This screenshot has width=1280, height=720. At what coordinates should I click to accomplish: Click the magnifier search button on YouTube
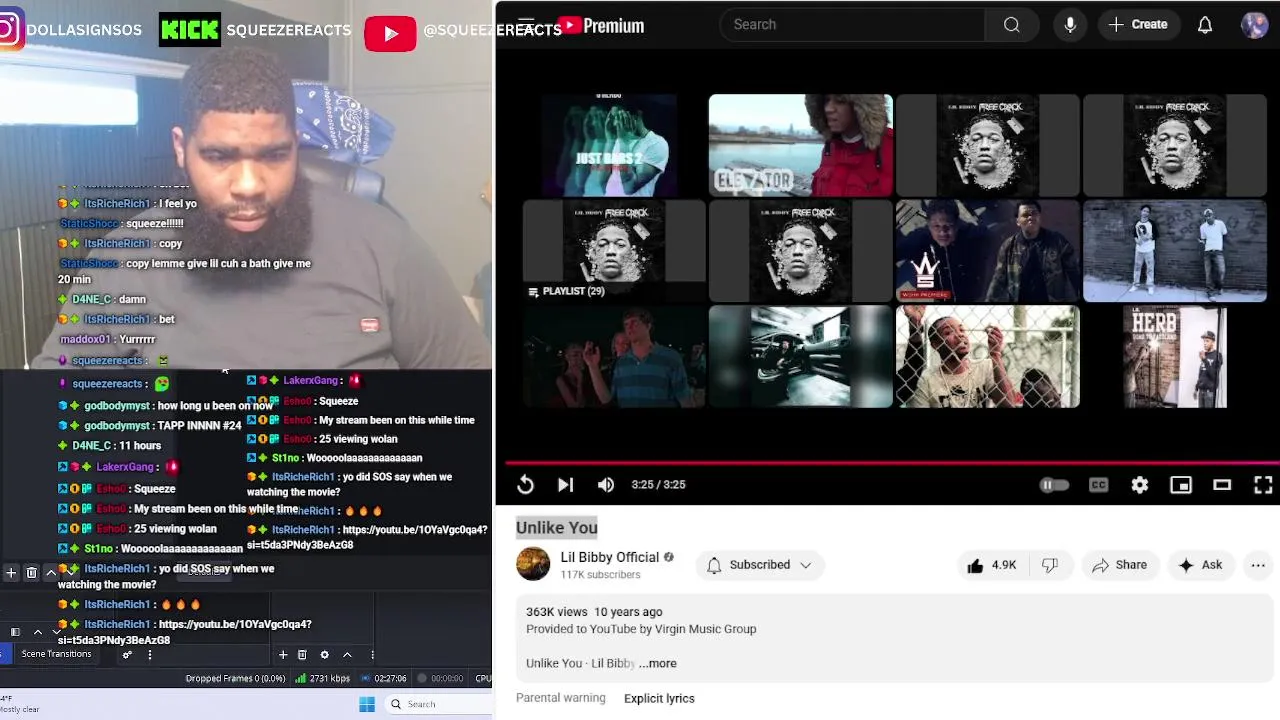[1012, 25]
